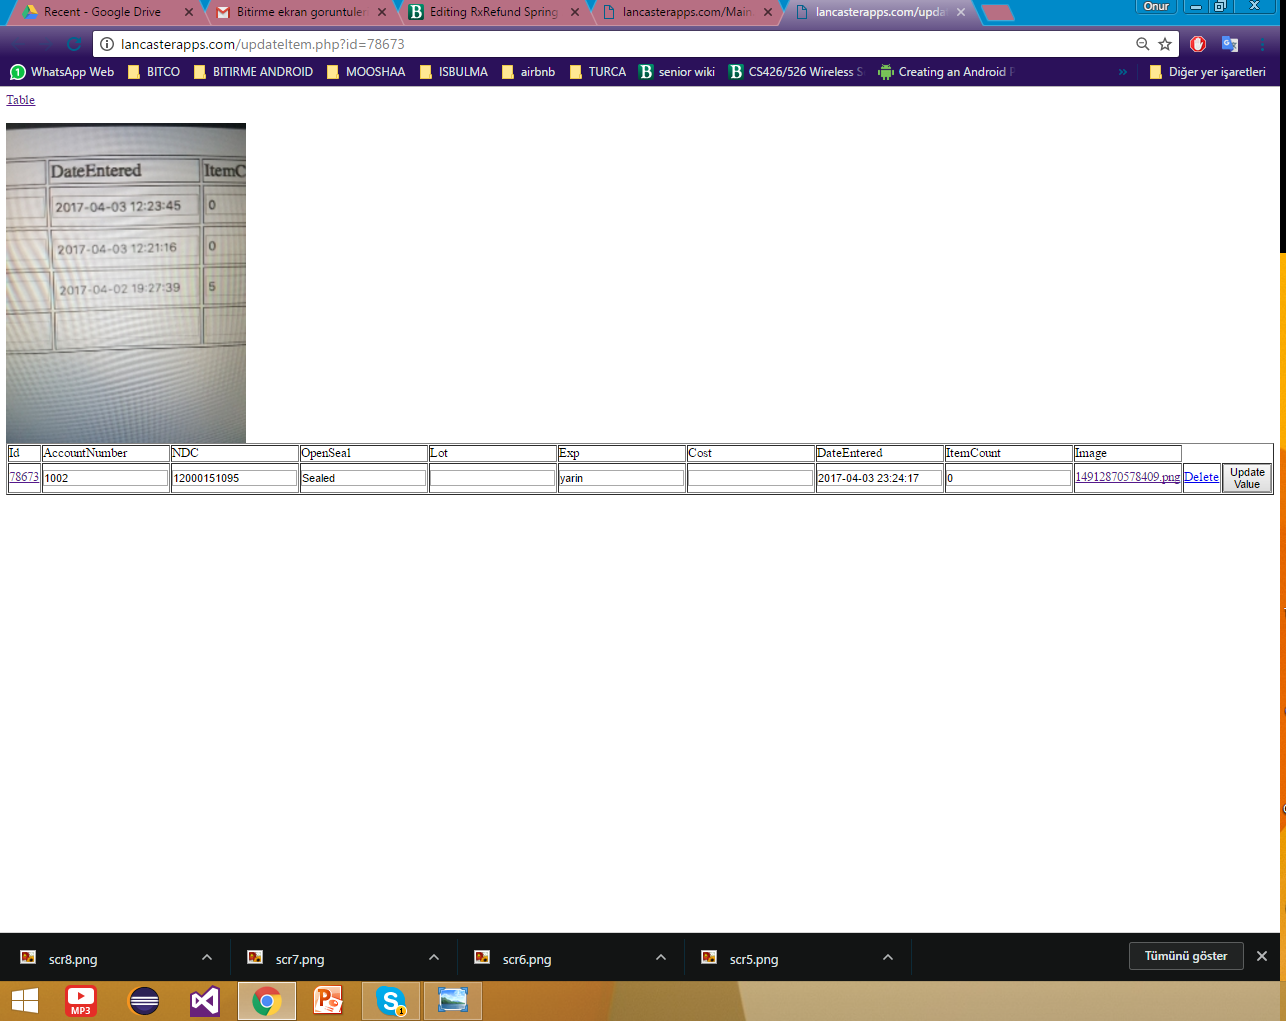Open the WhatsApp Web bookmark
The width and height of the screenshot is (1286, 1021).
(62, 72)
